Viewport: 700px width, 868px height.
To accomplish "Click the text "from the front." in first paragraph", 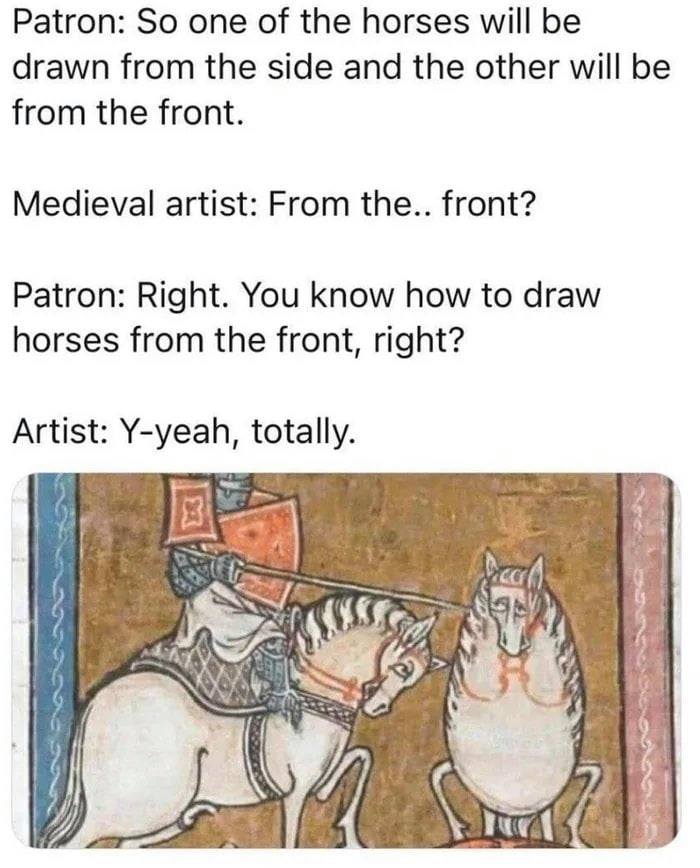I will point(127,112).
